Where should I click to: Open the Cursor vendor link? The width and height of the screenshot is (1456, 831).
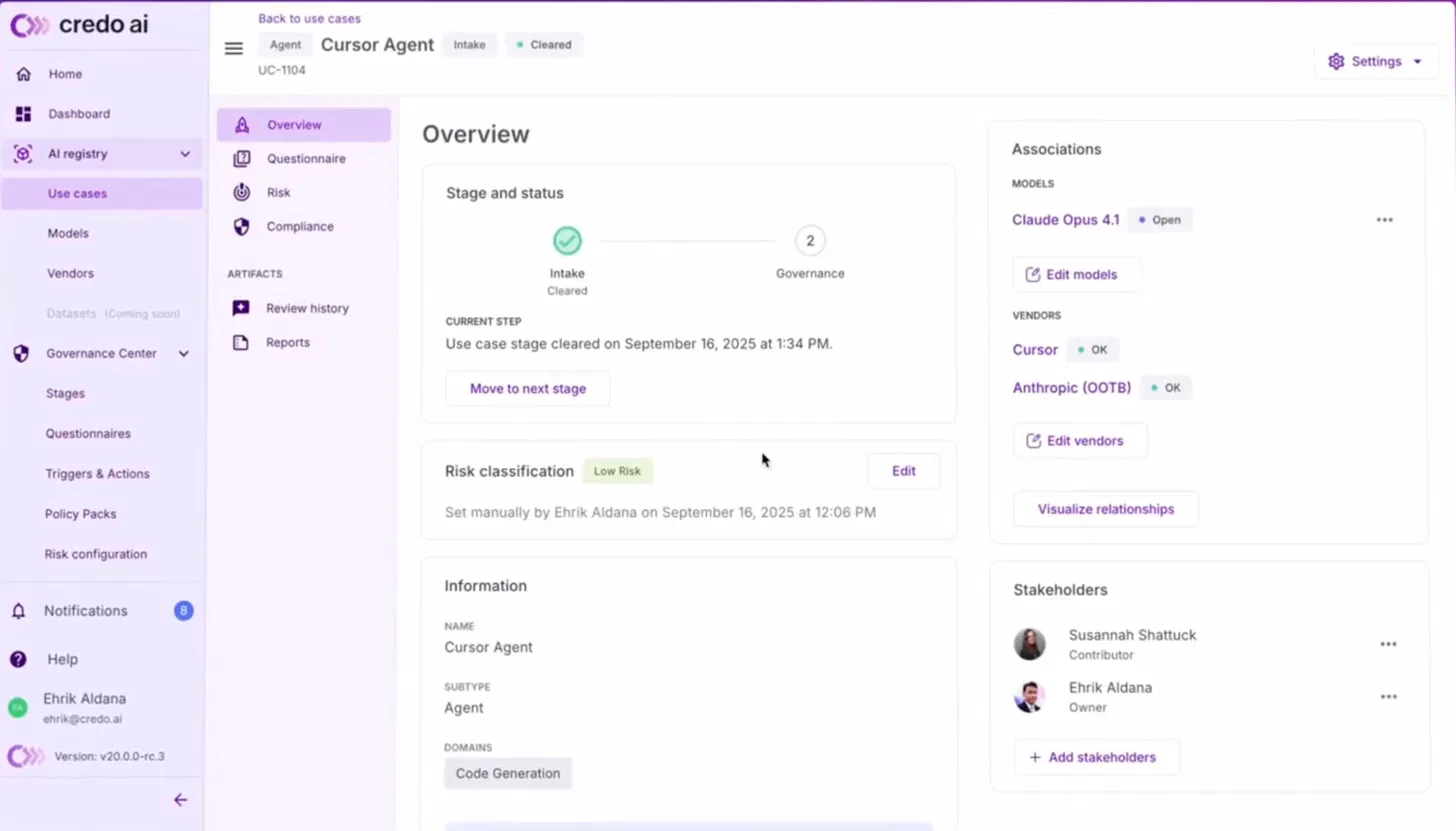click(x=1034, y=350)
